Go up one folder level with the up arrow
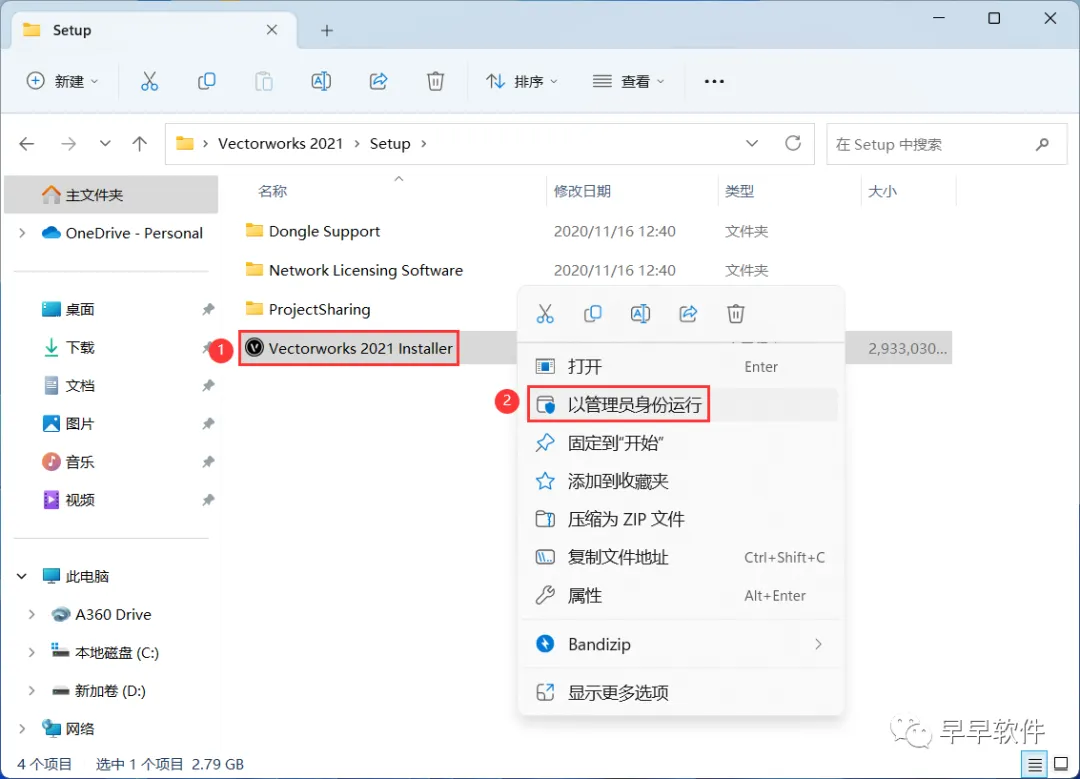1080x779 pixels. 140,143
